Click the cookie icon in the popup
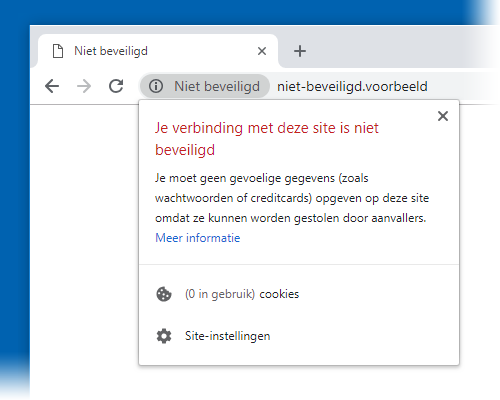 click(x=164, y=294)
